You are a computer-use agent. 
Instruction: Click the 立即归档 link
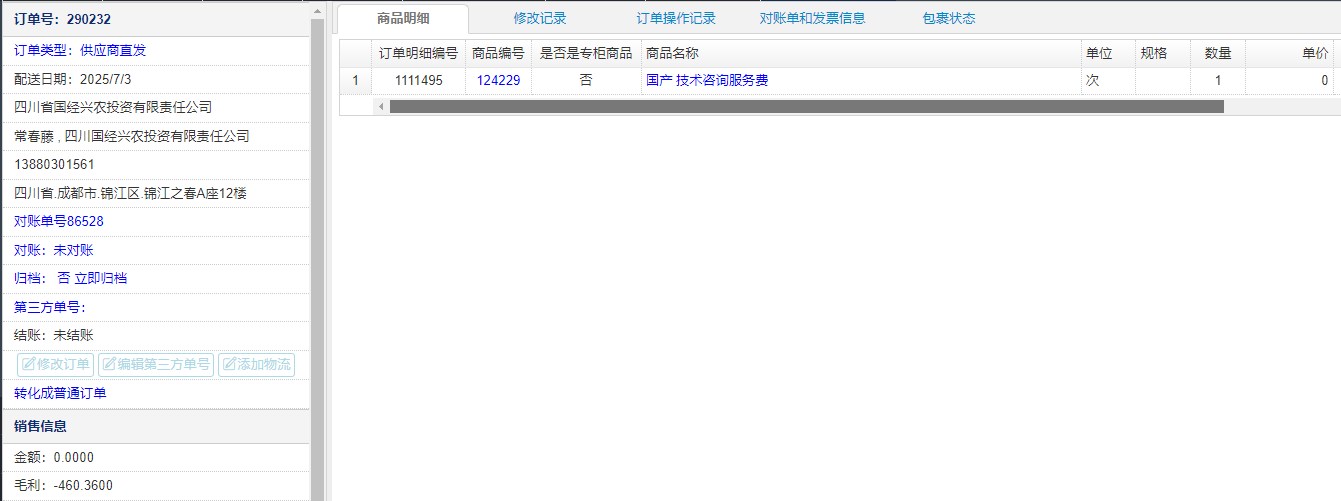tap(100, 278)
